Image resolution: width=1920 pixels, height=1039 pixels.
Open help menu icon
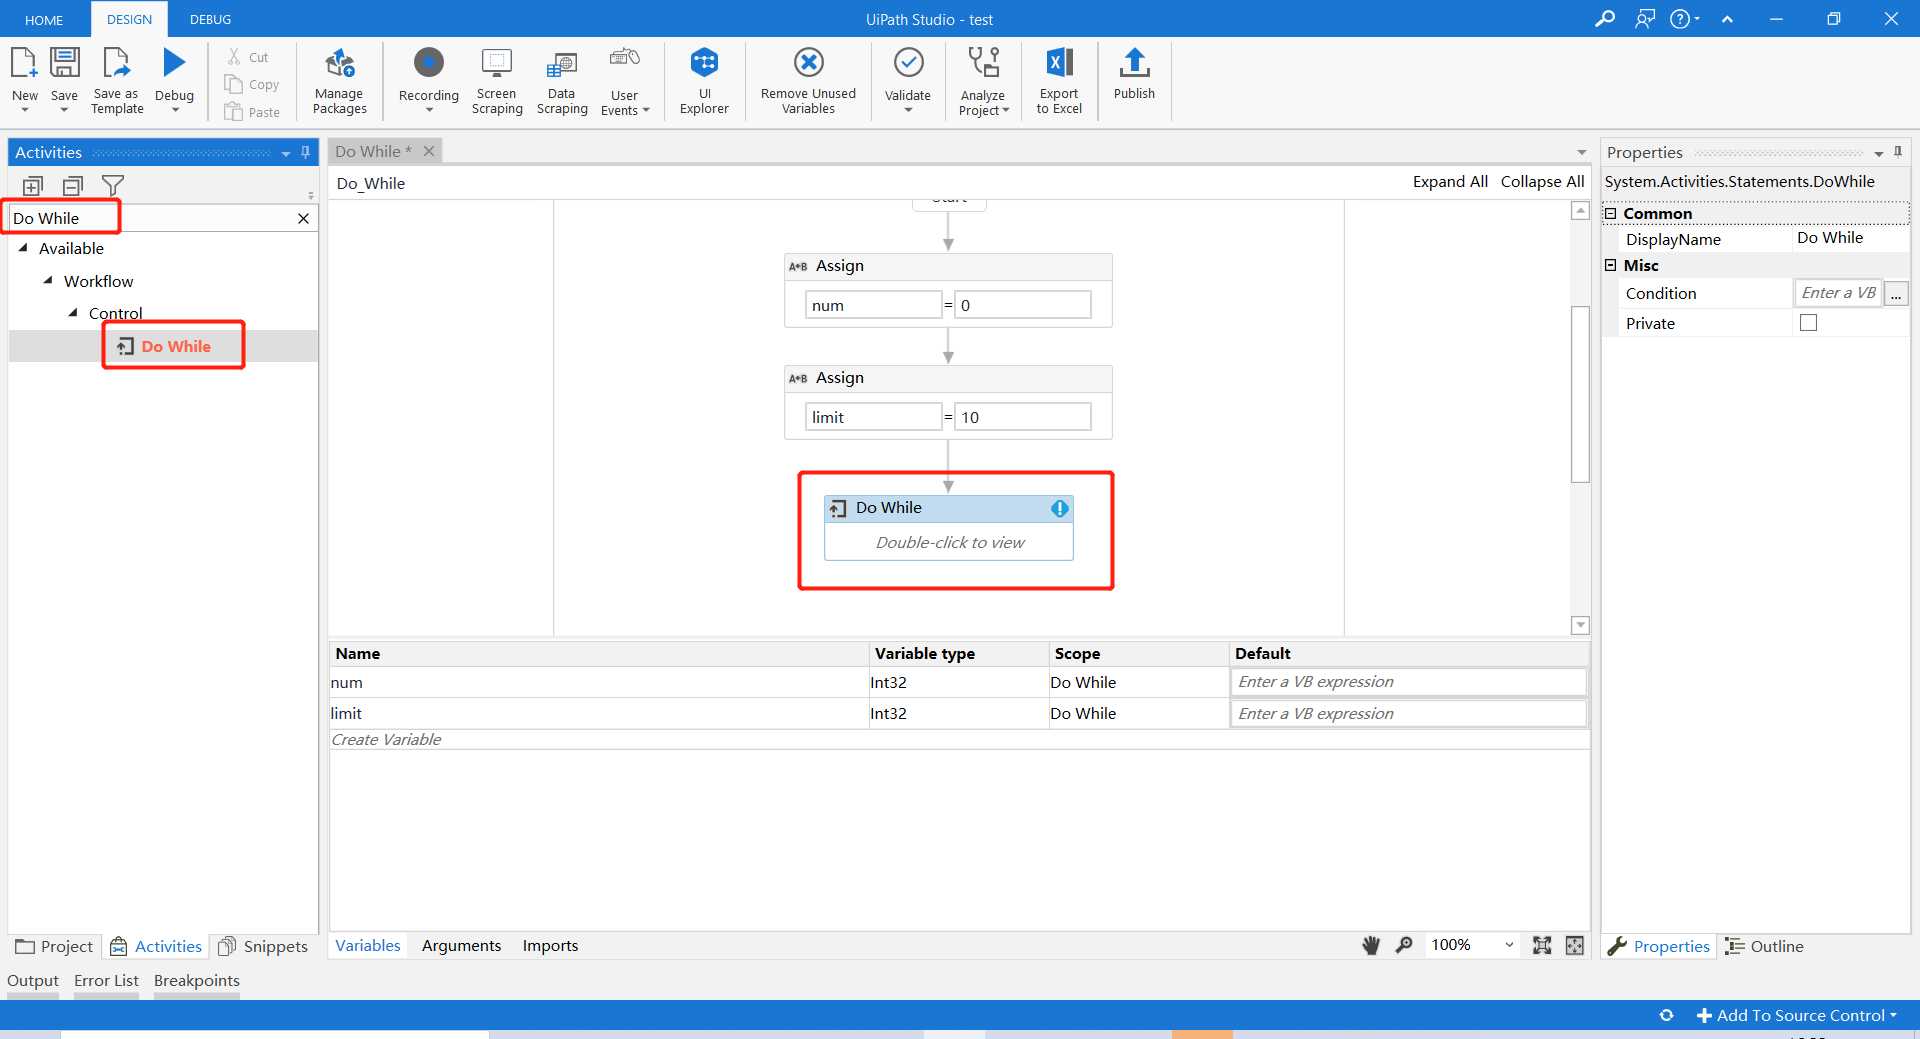coord(1684,18)
